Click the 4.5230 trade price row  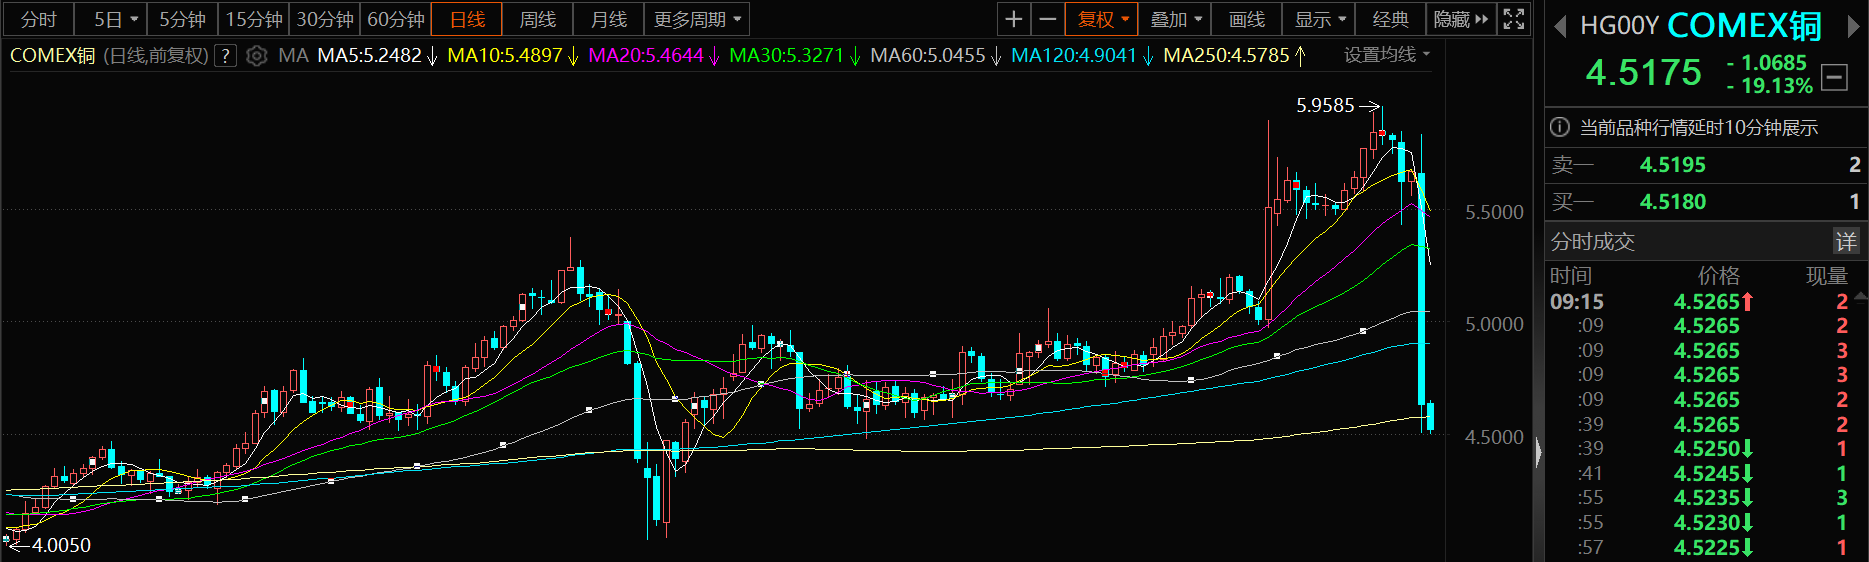[1706, 522]
